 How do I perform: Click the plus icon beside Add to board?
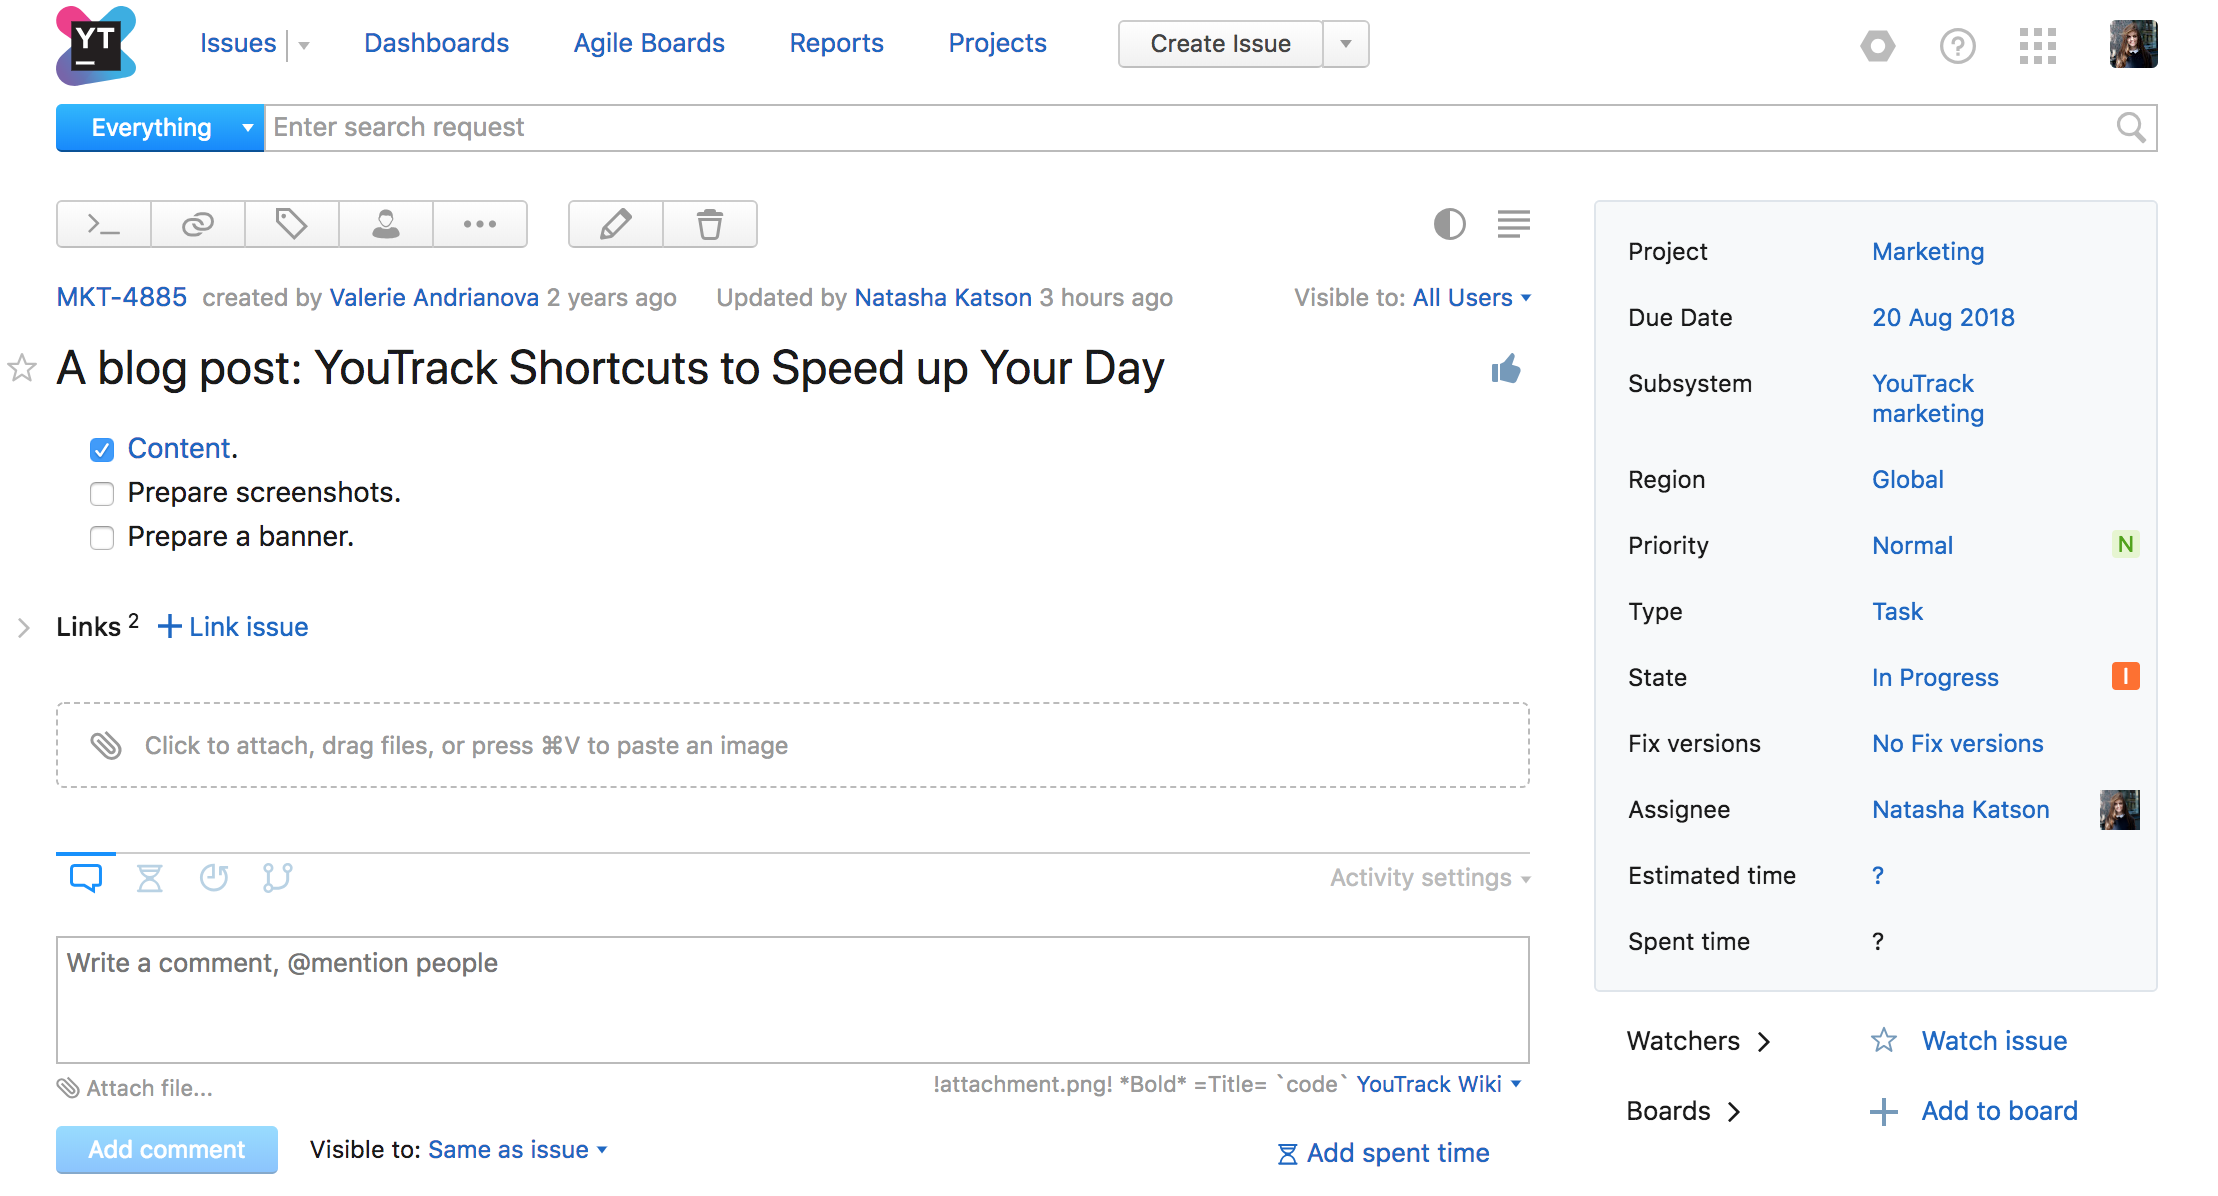click(x=1884, y=1111)
